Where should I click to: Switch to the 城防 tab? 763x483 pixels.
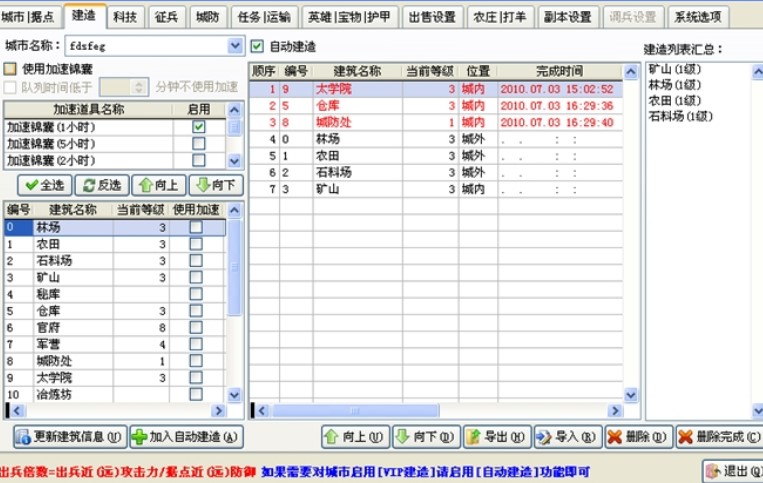point(208,17)
